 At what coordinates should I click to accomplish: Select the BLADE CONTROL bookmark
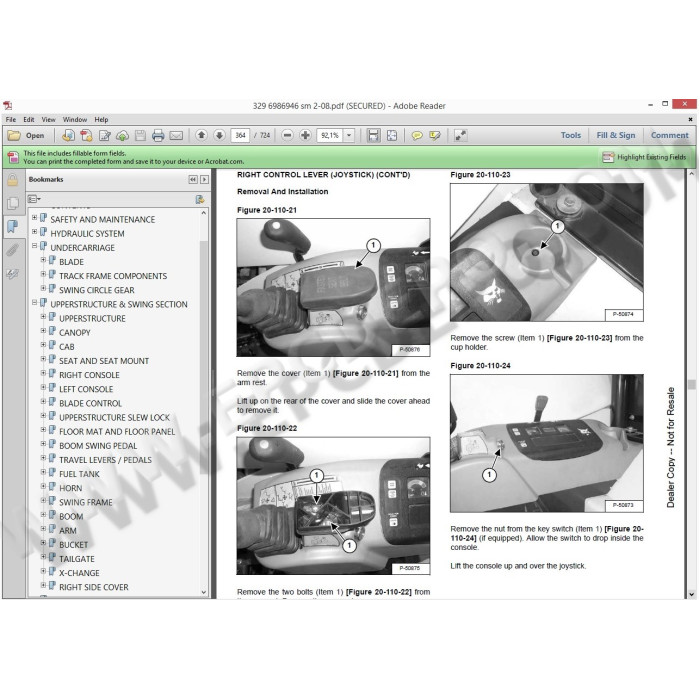click(x=91, y=403)
